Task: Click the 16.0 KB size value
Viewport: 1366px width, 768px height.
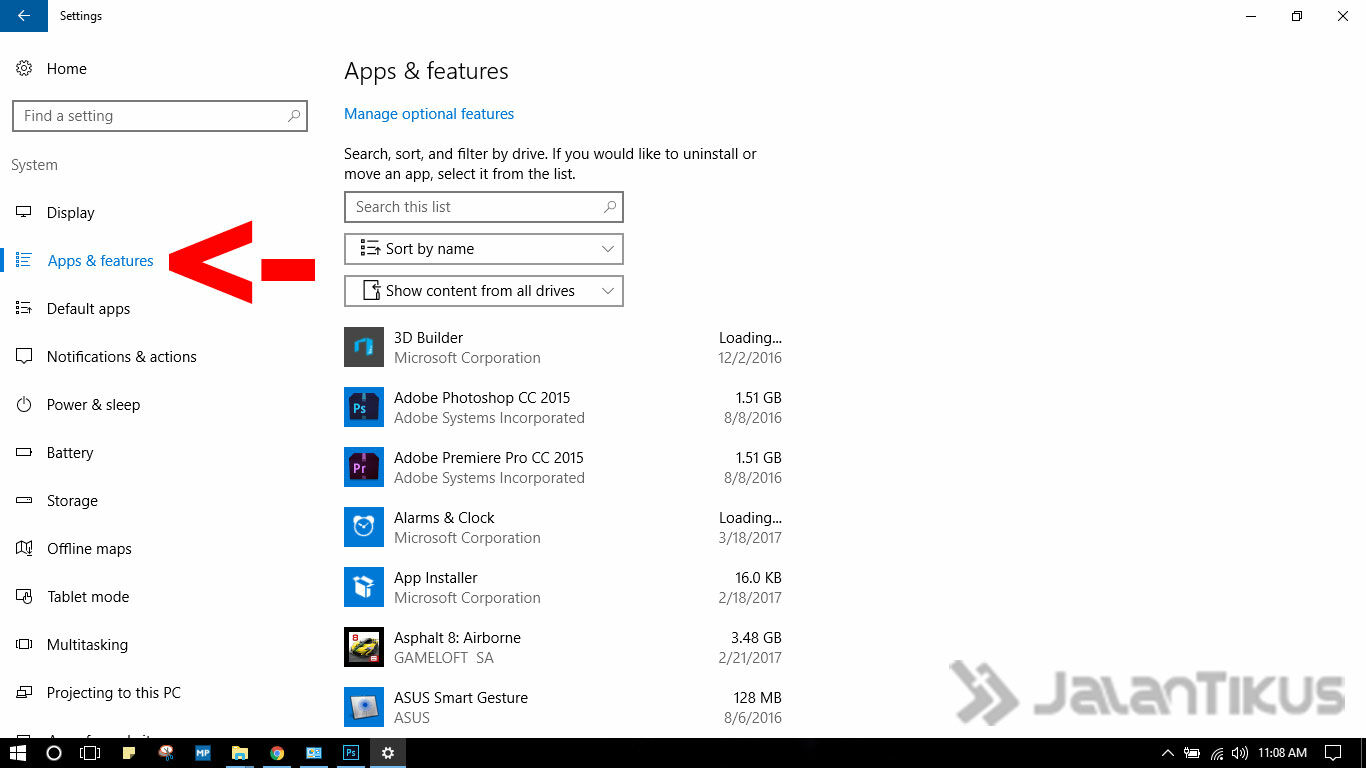Action: tap(758, 578)
